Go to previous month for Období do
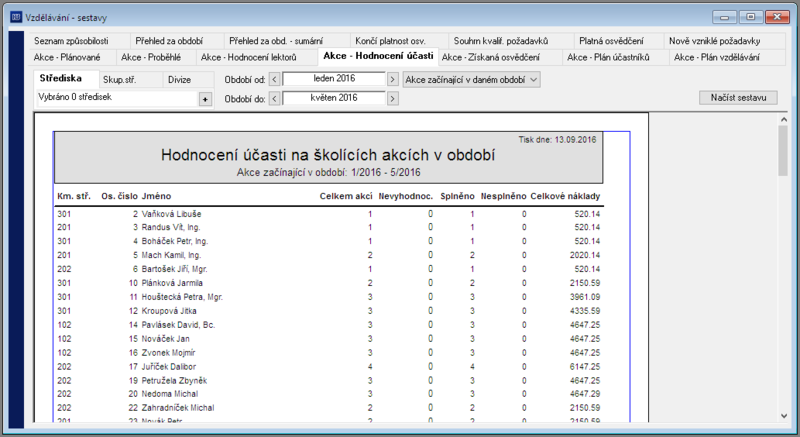Image resolution: width=800 pixels, height=437 pixels. coord(274,98)
